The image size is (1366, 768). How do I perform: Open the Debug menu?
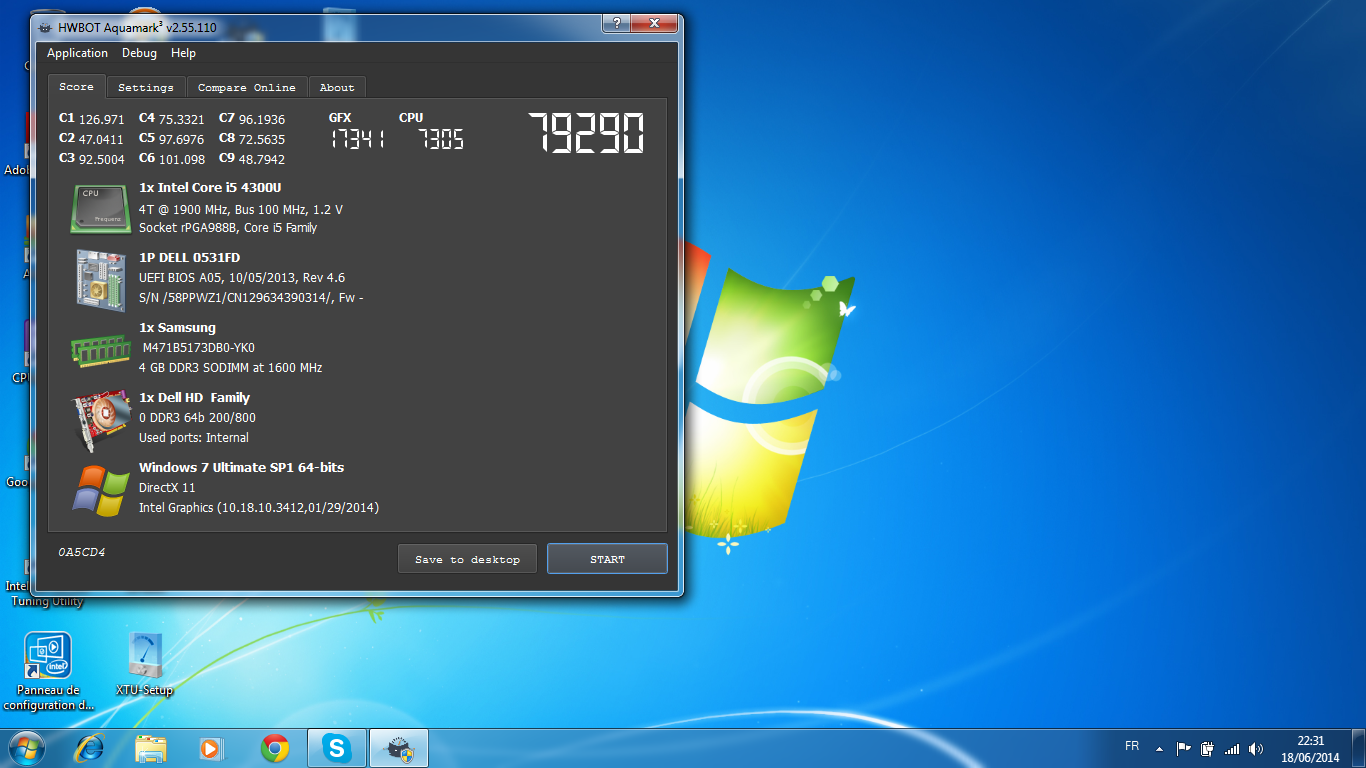(x=139, y=53)
